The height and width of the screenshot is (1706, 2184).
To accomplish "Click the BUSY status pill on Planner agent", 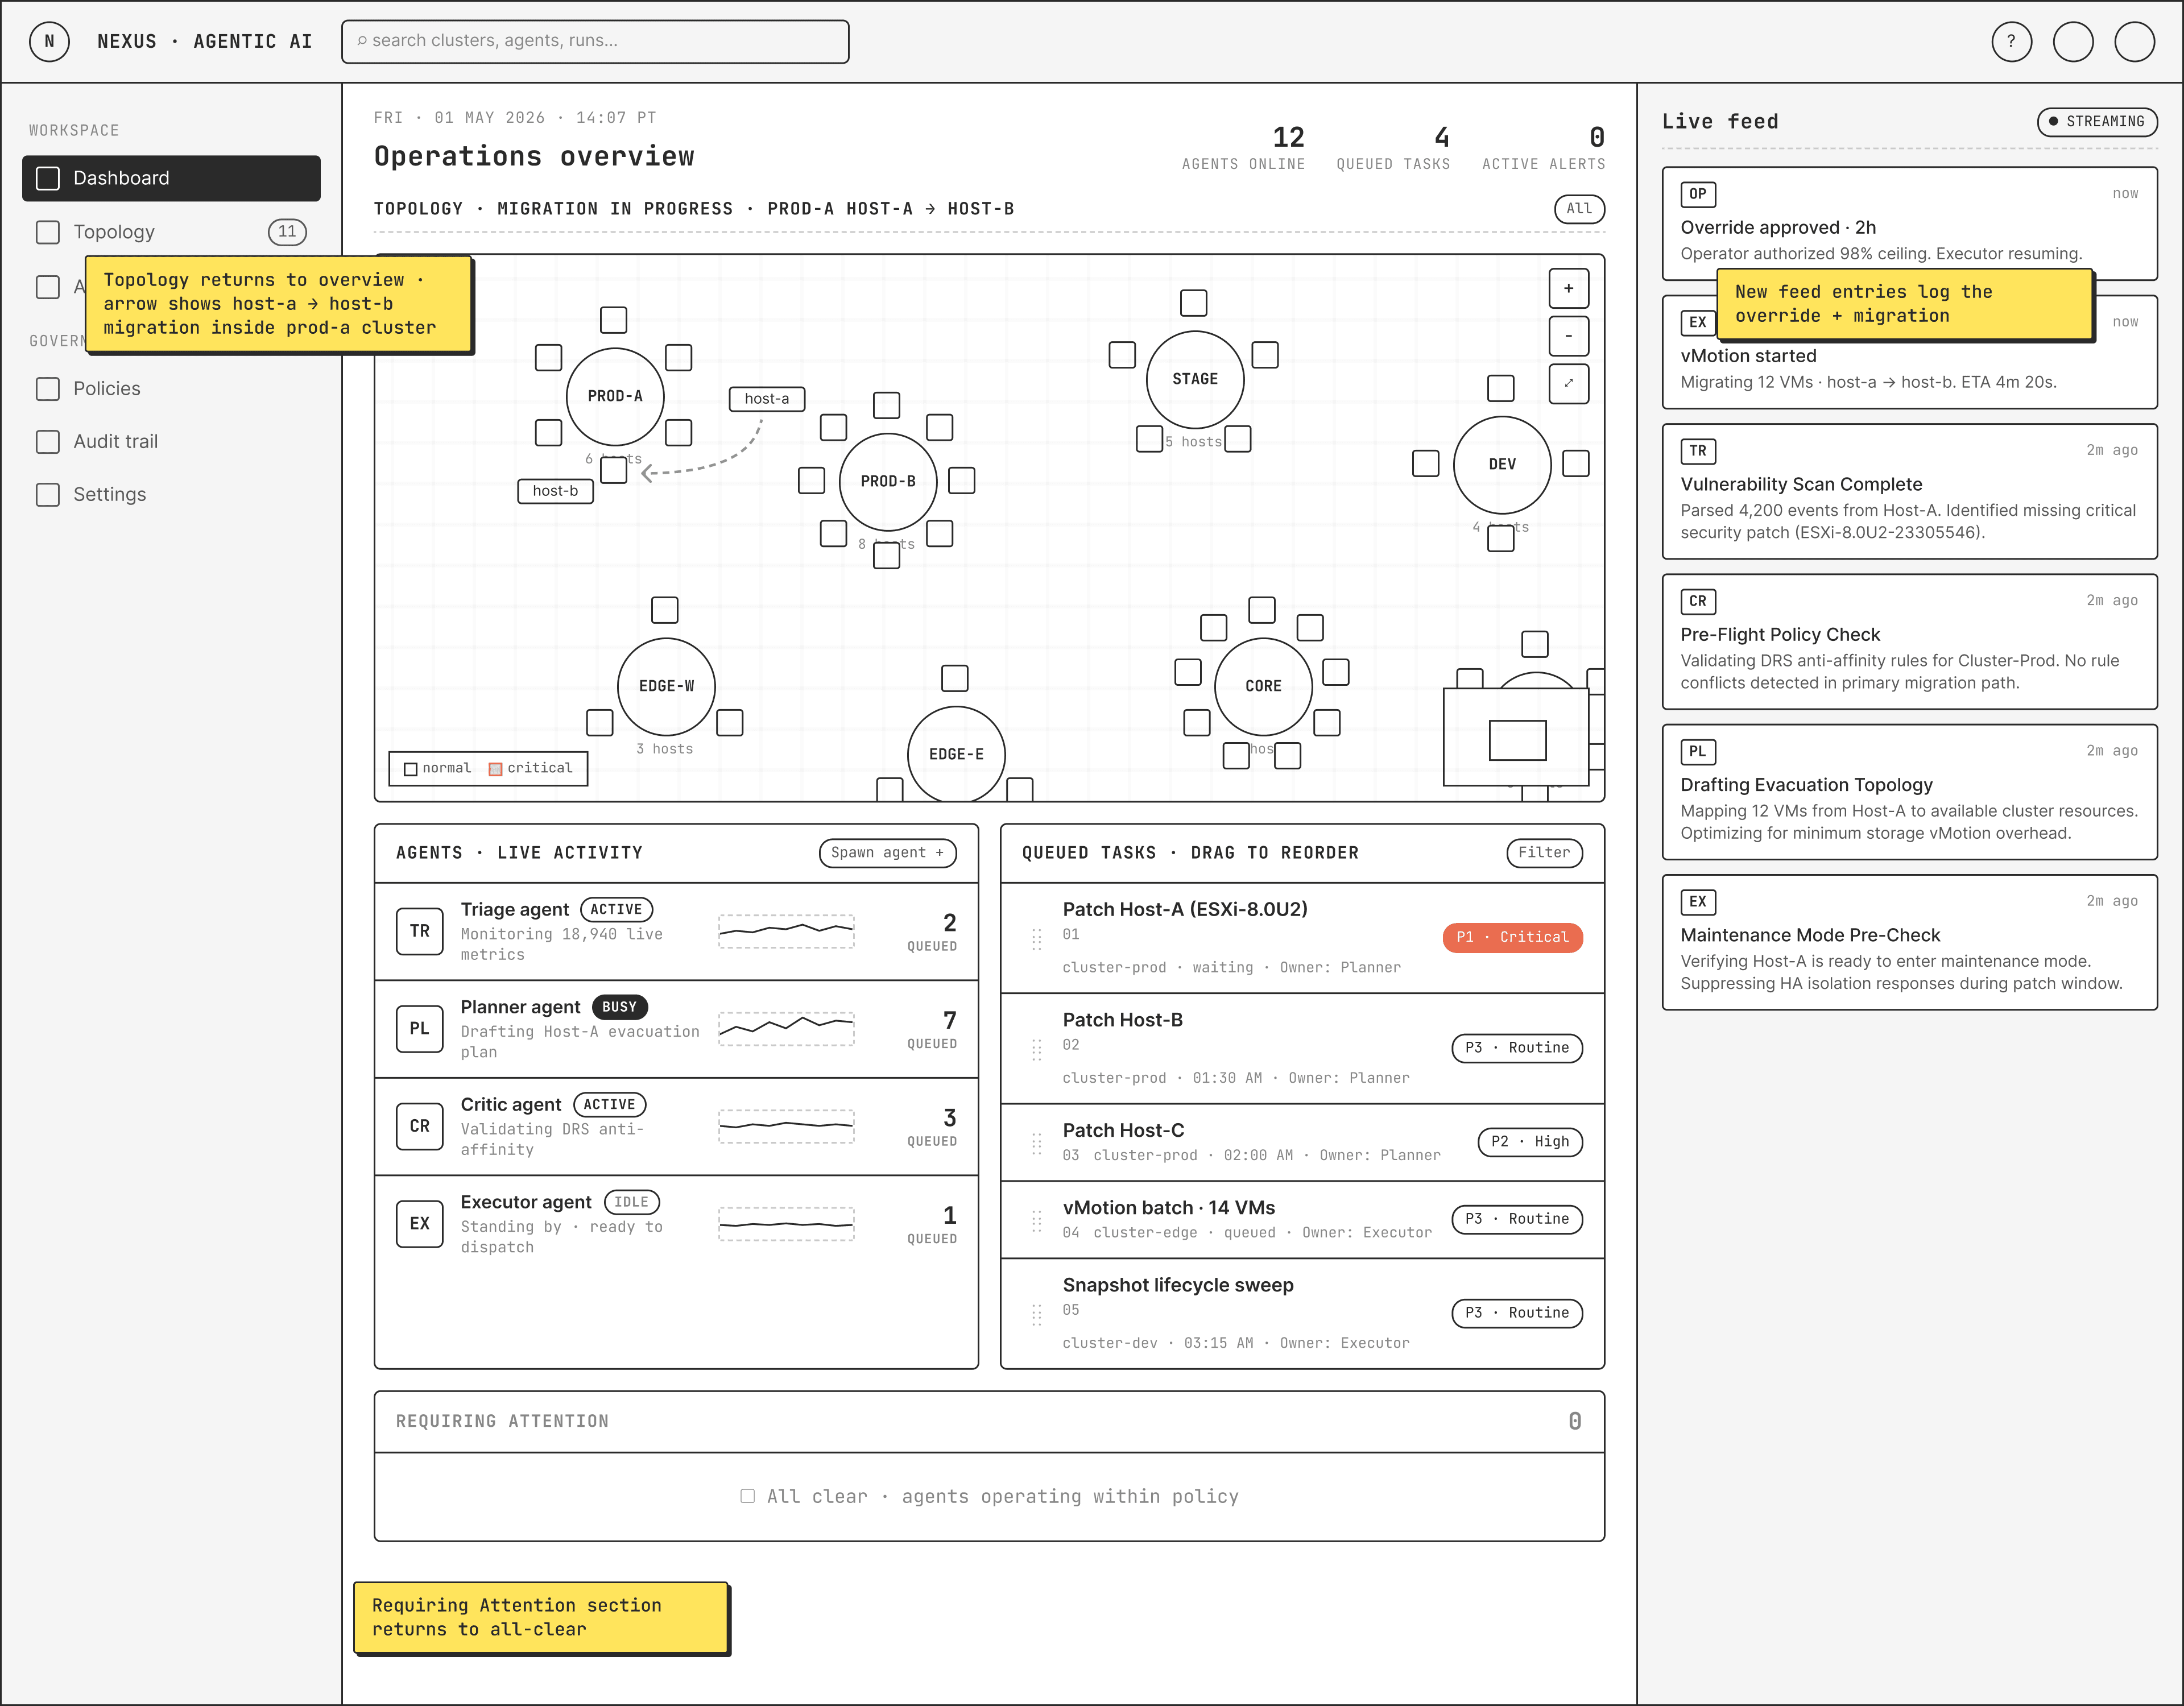I will tap(619, 1007).
